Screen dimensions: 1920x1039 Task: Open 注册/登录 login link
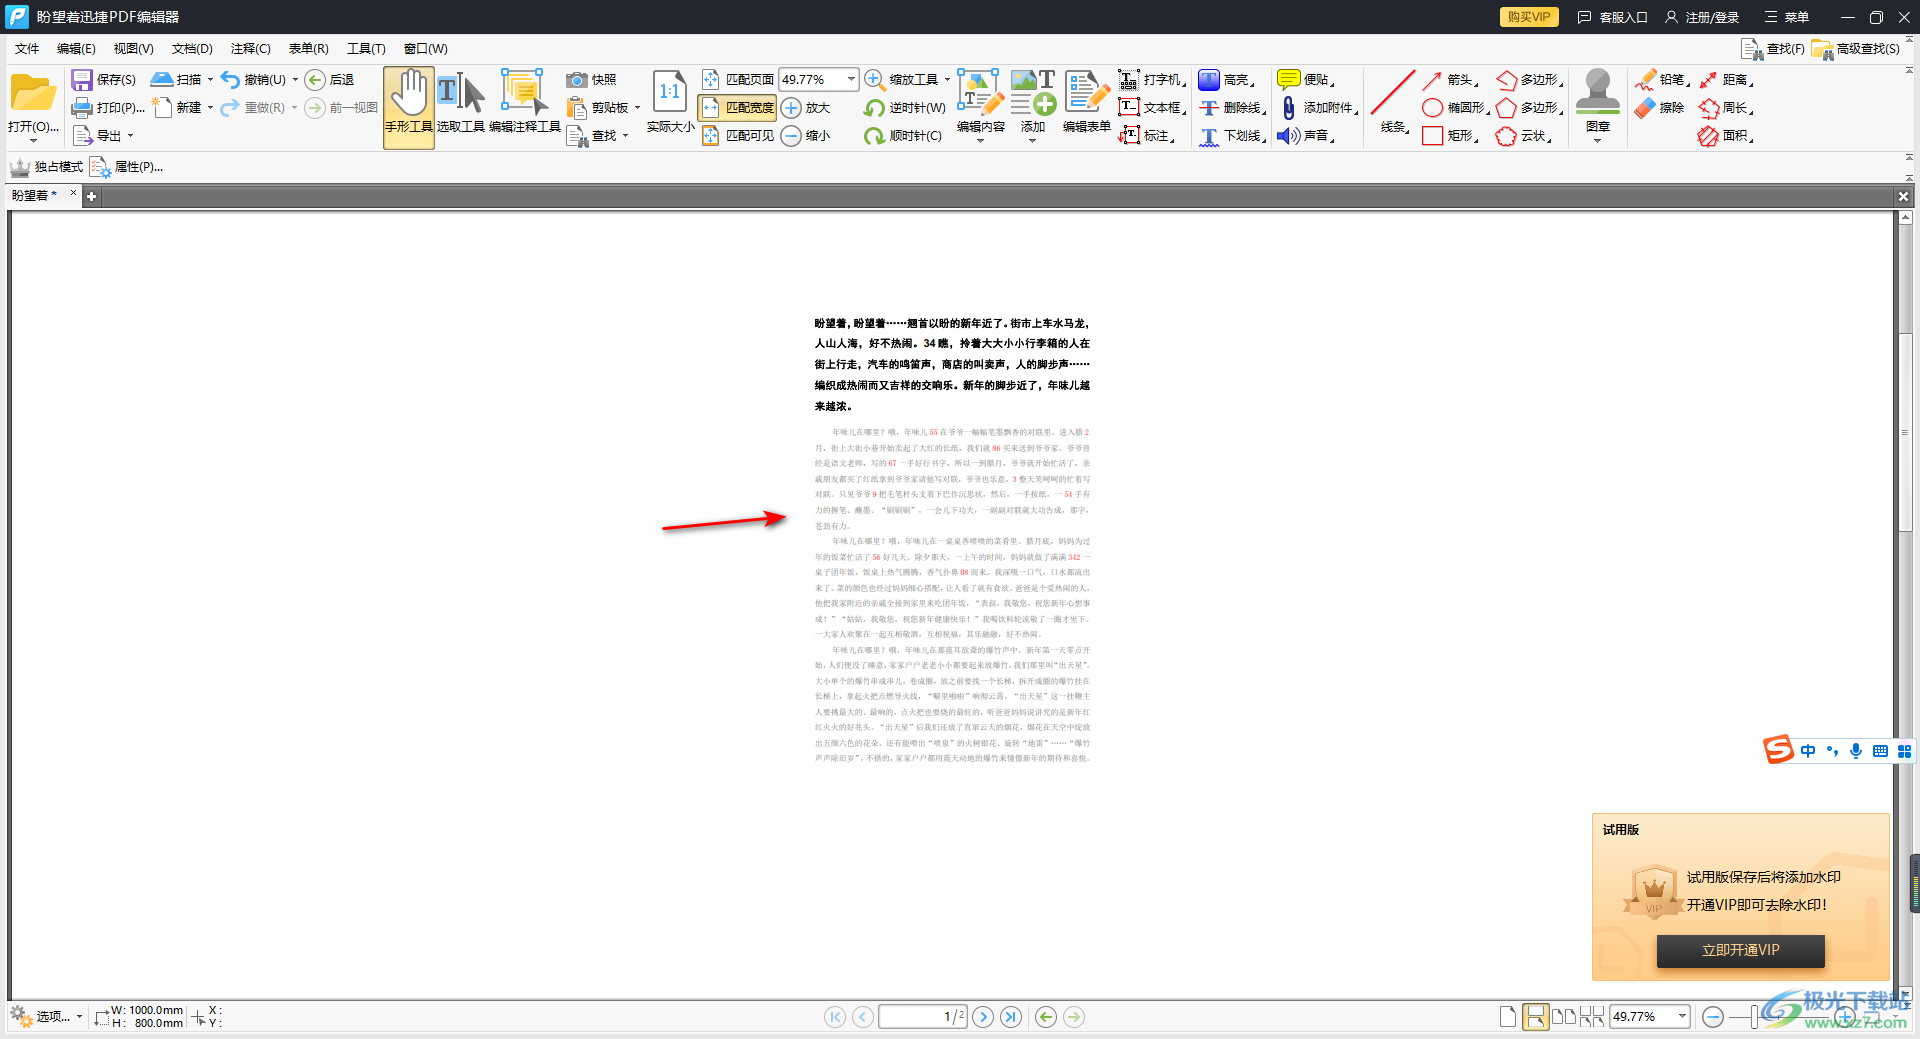(x=1702, y=17)
